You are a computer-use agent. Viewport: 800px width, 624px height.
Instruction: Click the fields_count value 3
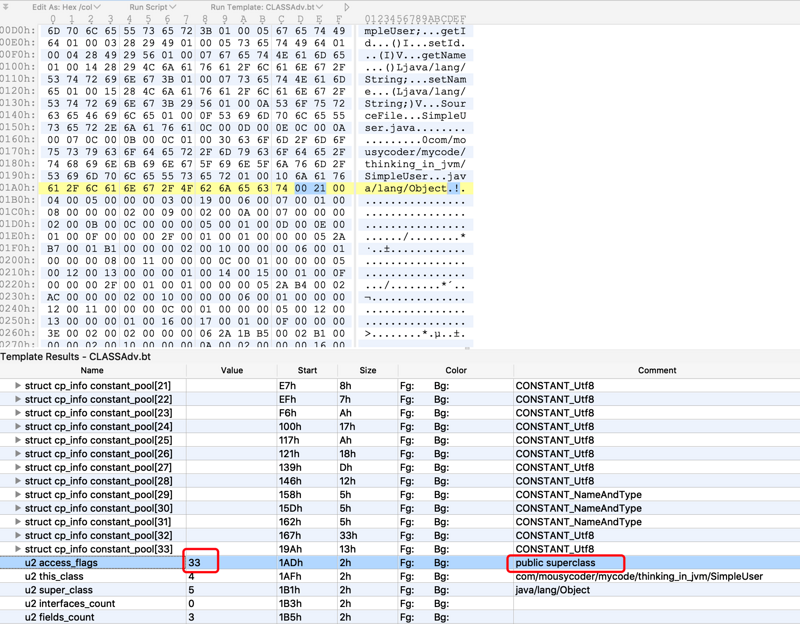pyautogui.click(x=191, y=617)
